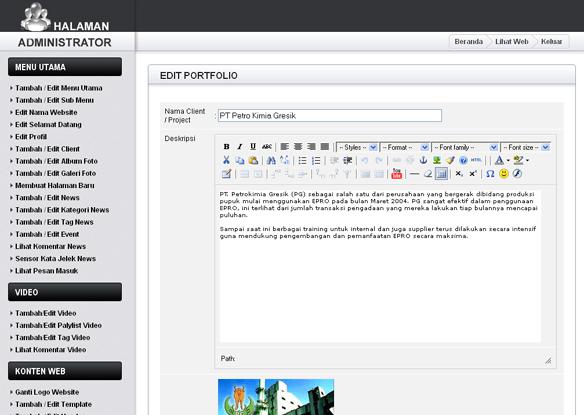Click the portfolio image thumbnail
Screen dimensions: 584x415
[276, 397]
